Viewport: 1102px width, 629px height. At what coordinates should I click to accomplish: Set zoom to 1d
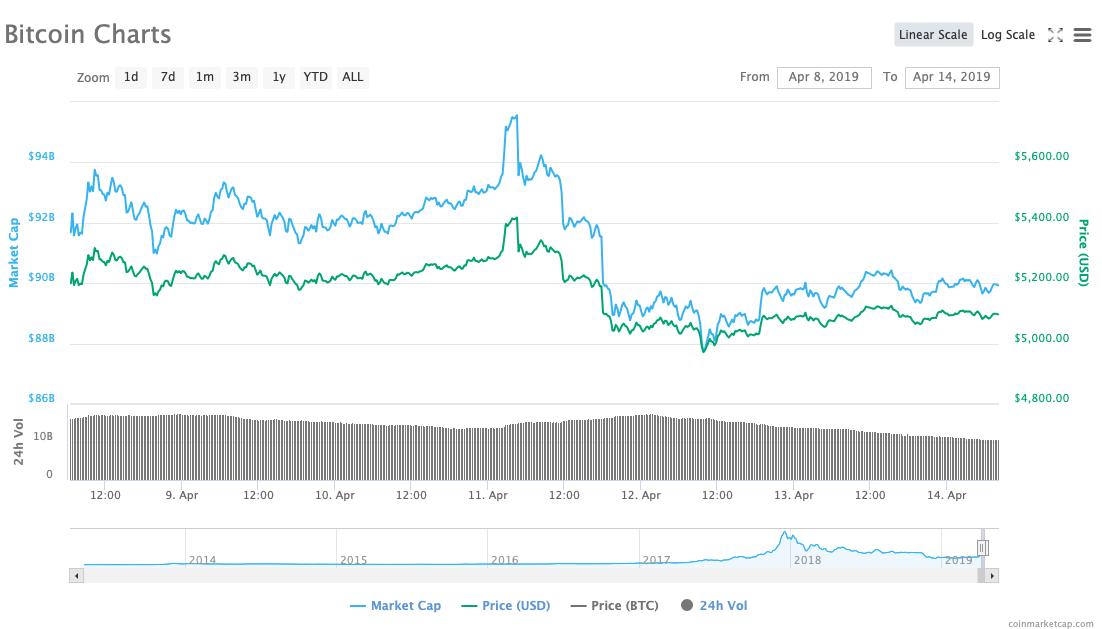coord(131,77)
